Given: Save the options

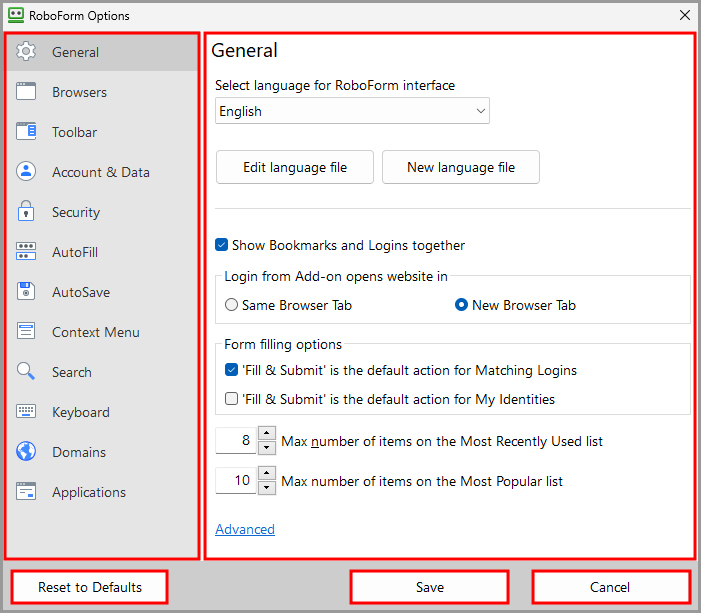Looking at the screenshot, I should [430, 587].
